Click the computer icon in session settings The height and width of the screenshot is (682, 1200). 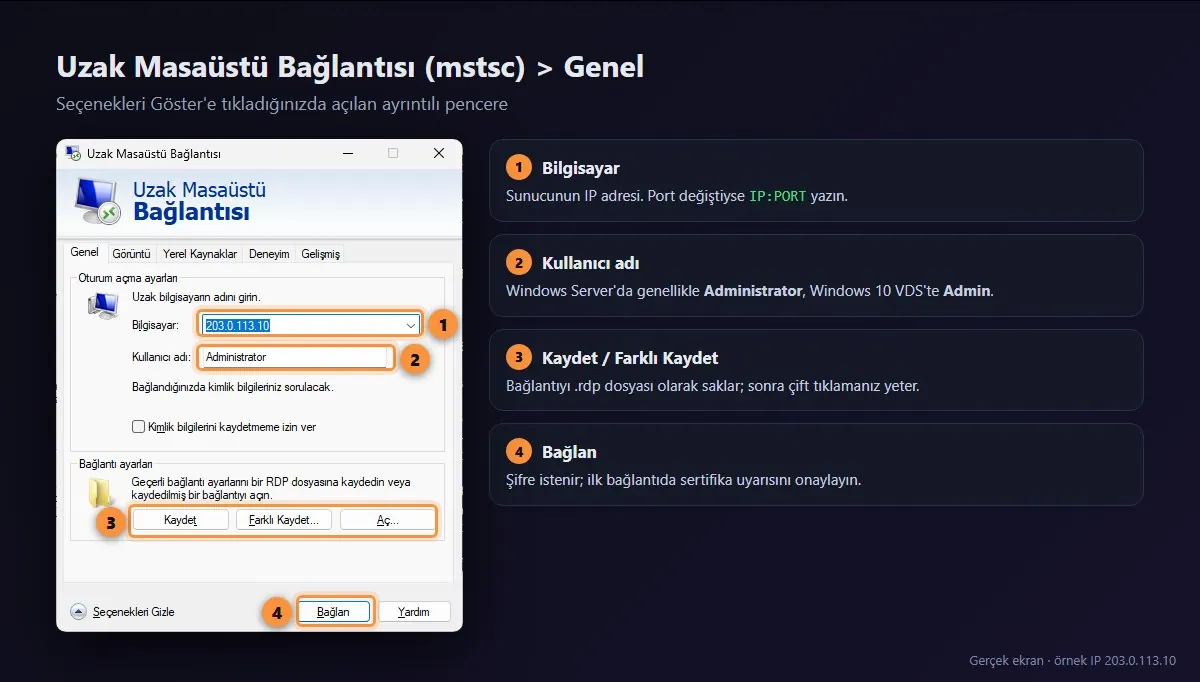point(103,308)
